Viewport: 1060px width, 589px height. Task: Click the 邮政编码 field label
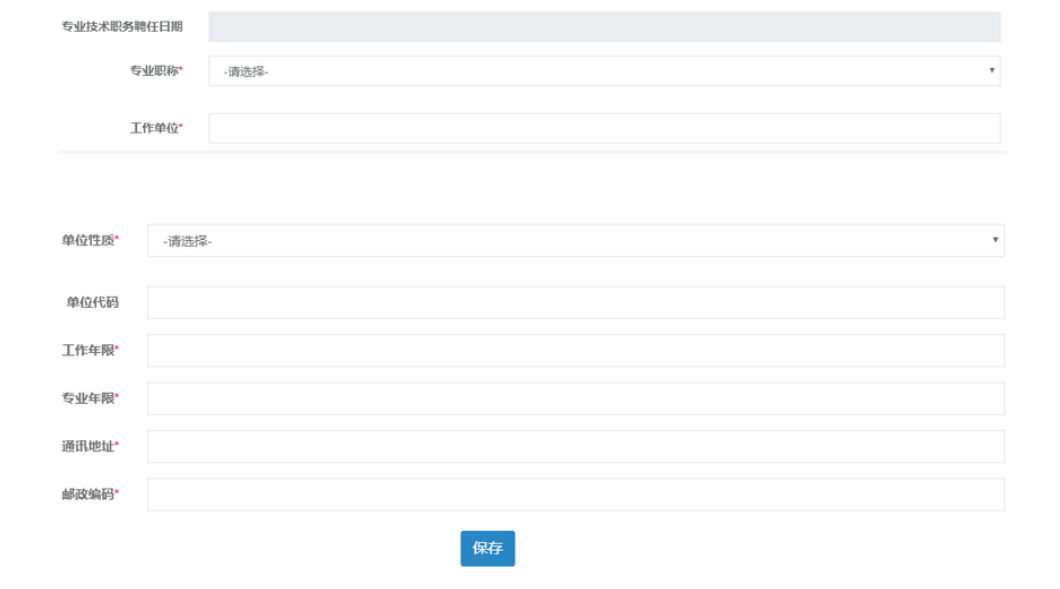coord(88,494)
